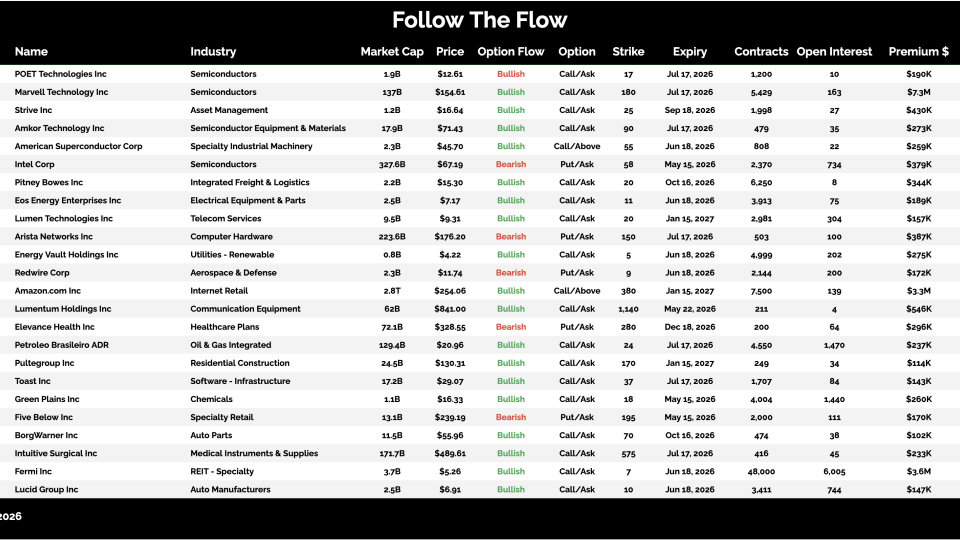Viewport: 960px width, 540px height.
Task: Select Lumentum Holdings Inc name
Action: pos(63,309)
